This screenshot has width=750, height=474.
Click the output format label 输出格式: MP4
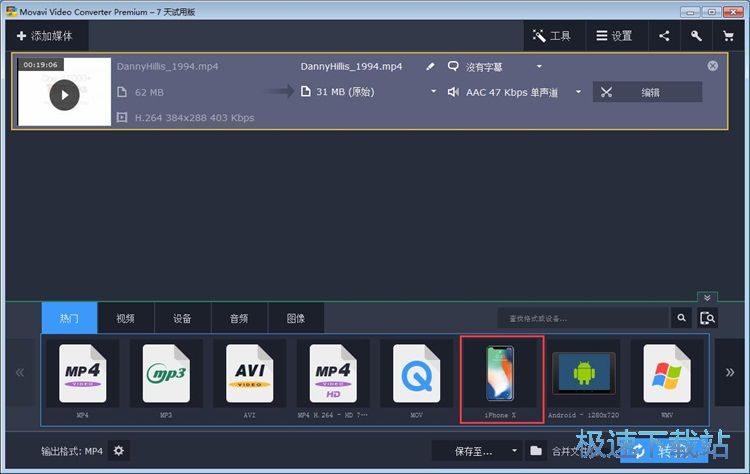(72, 451)
